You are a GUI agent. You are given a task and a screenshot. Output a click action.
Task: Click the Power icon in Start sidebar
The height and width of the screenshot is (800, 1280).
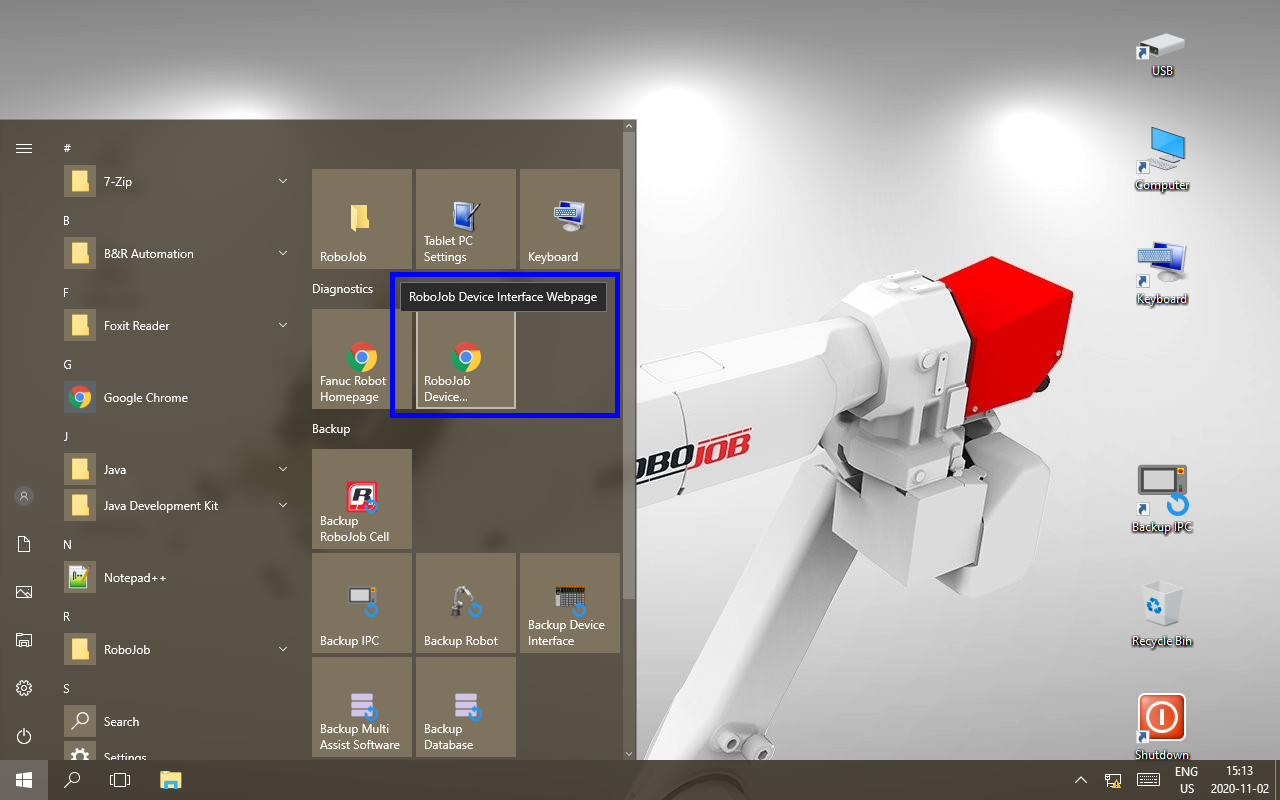click(24, 736)
